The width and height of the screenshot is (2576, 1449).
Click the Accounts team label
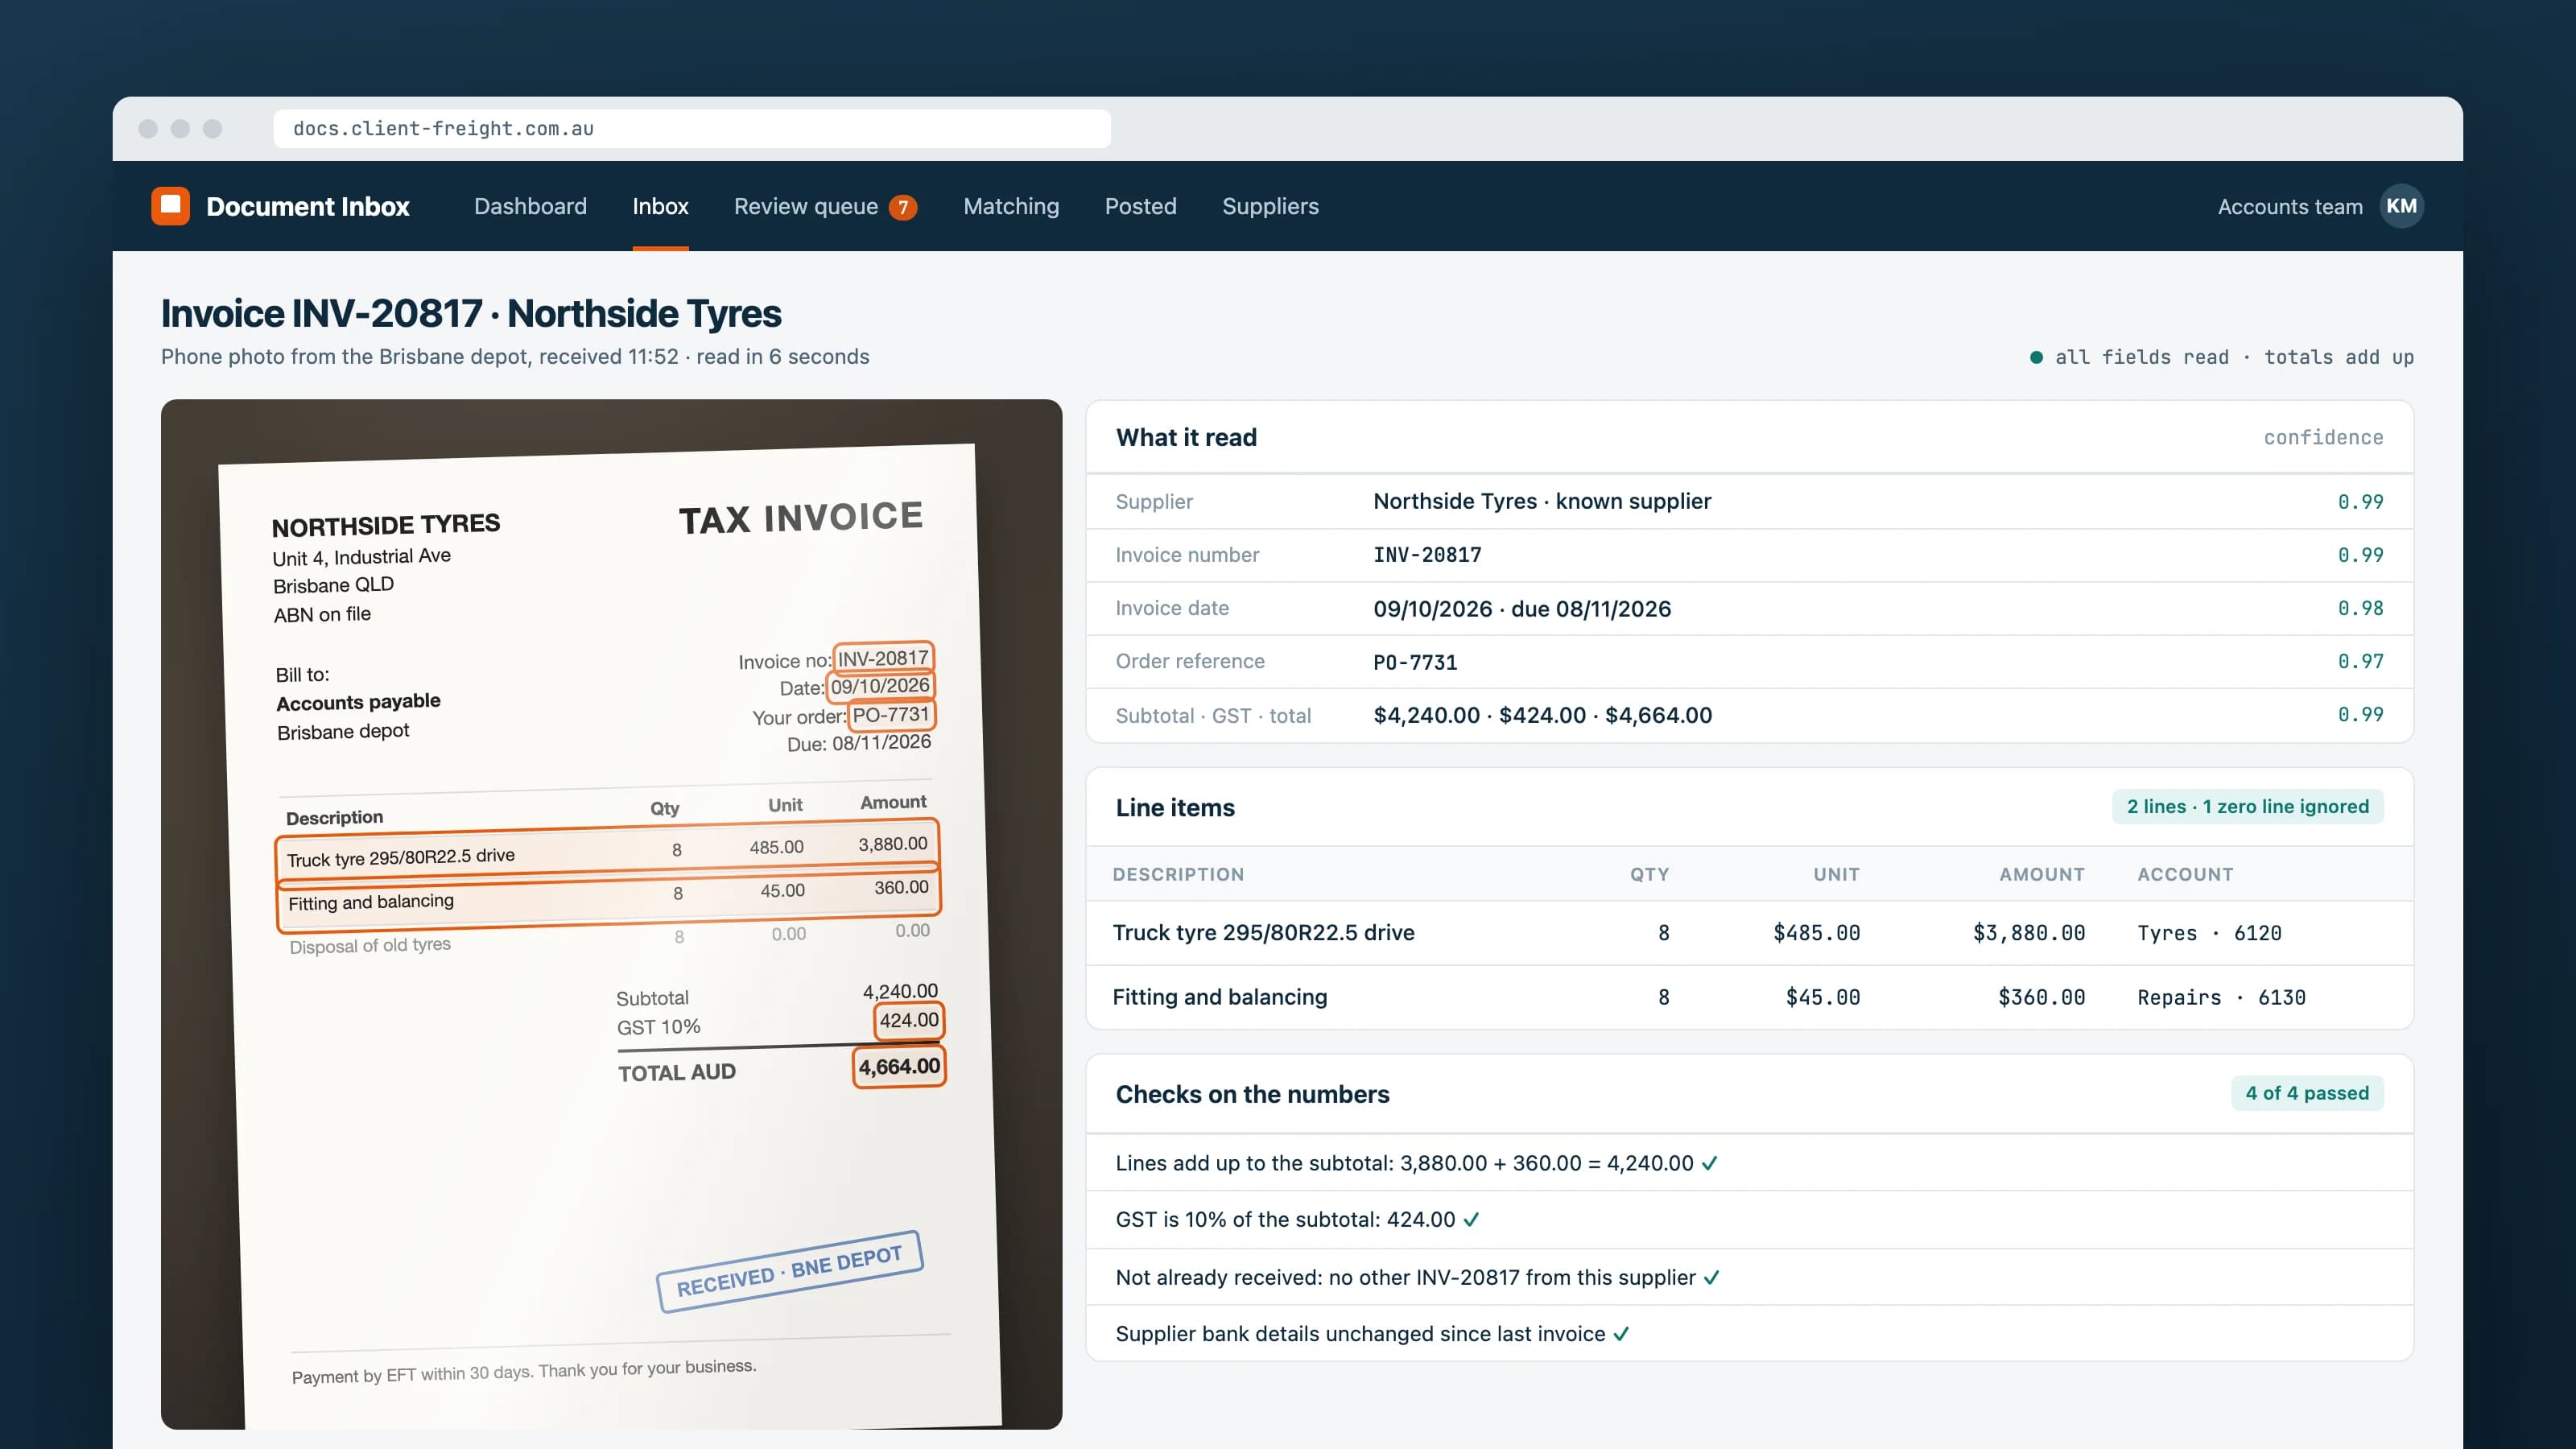pyautogui.click(x=2290, y=207)
